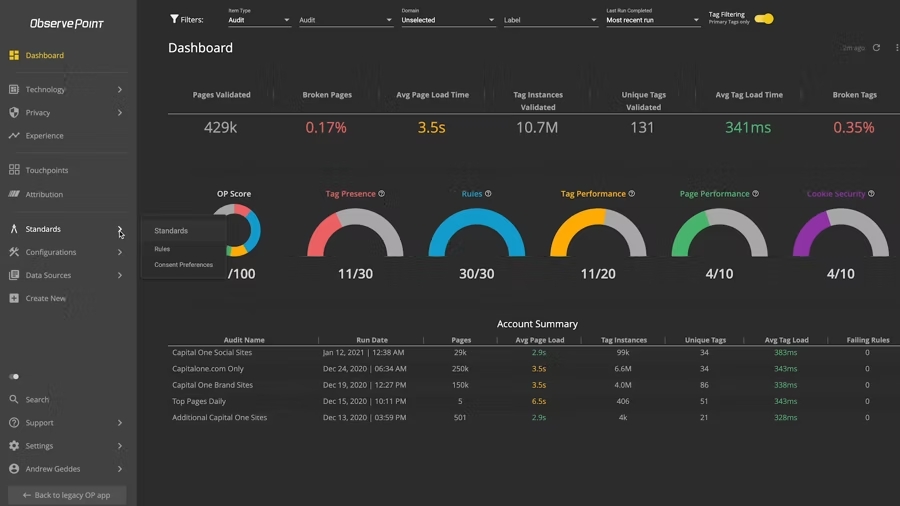Click the Attribution striped icon

[14, 194]
